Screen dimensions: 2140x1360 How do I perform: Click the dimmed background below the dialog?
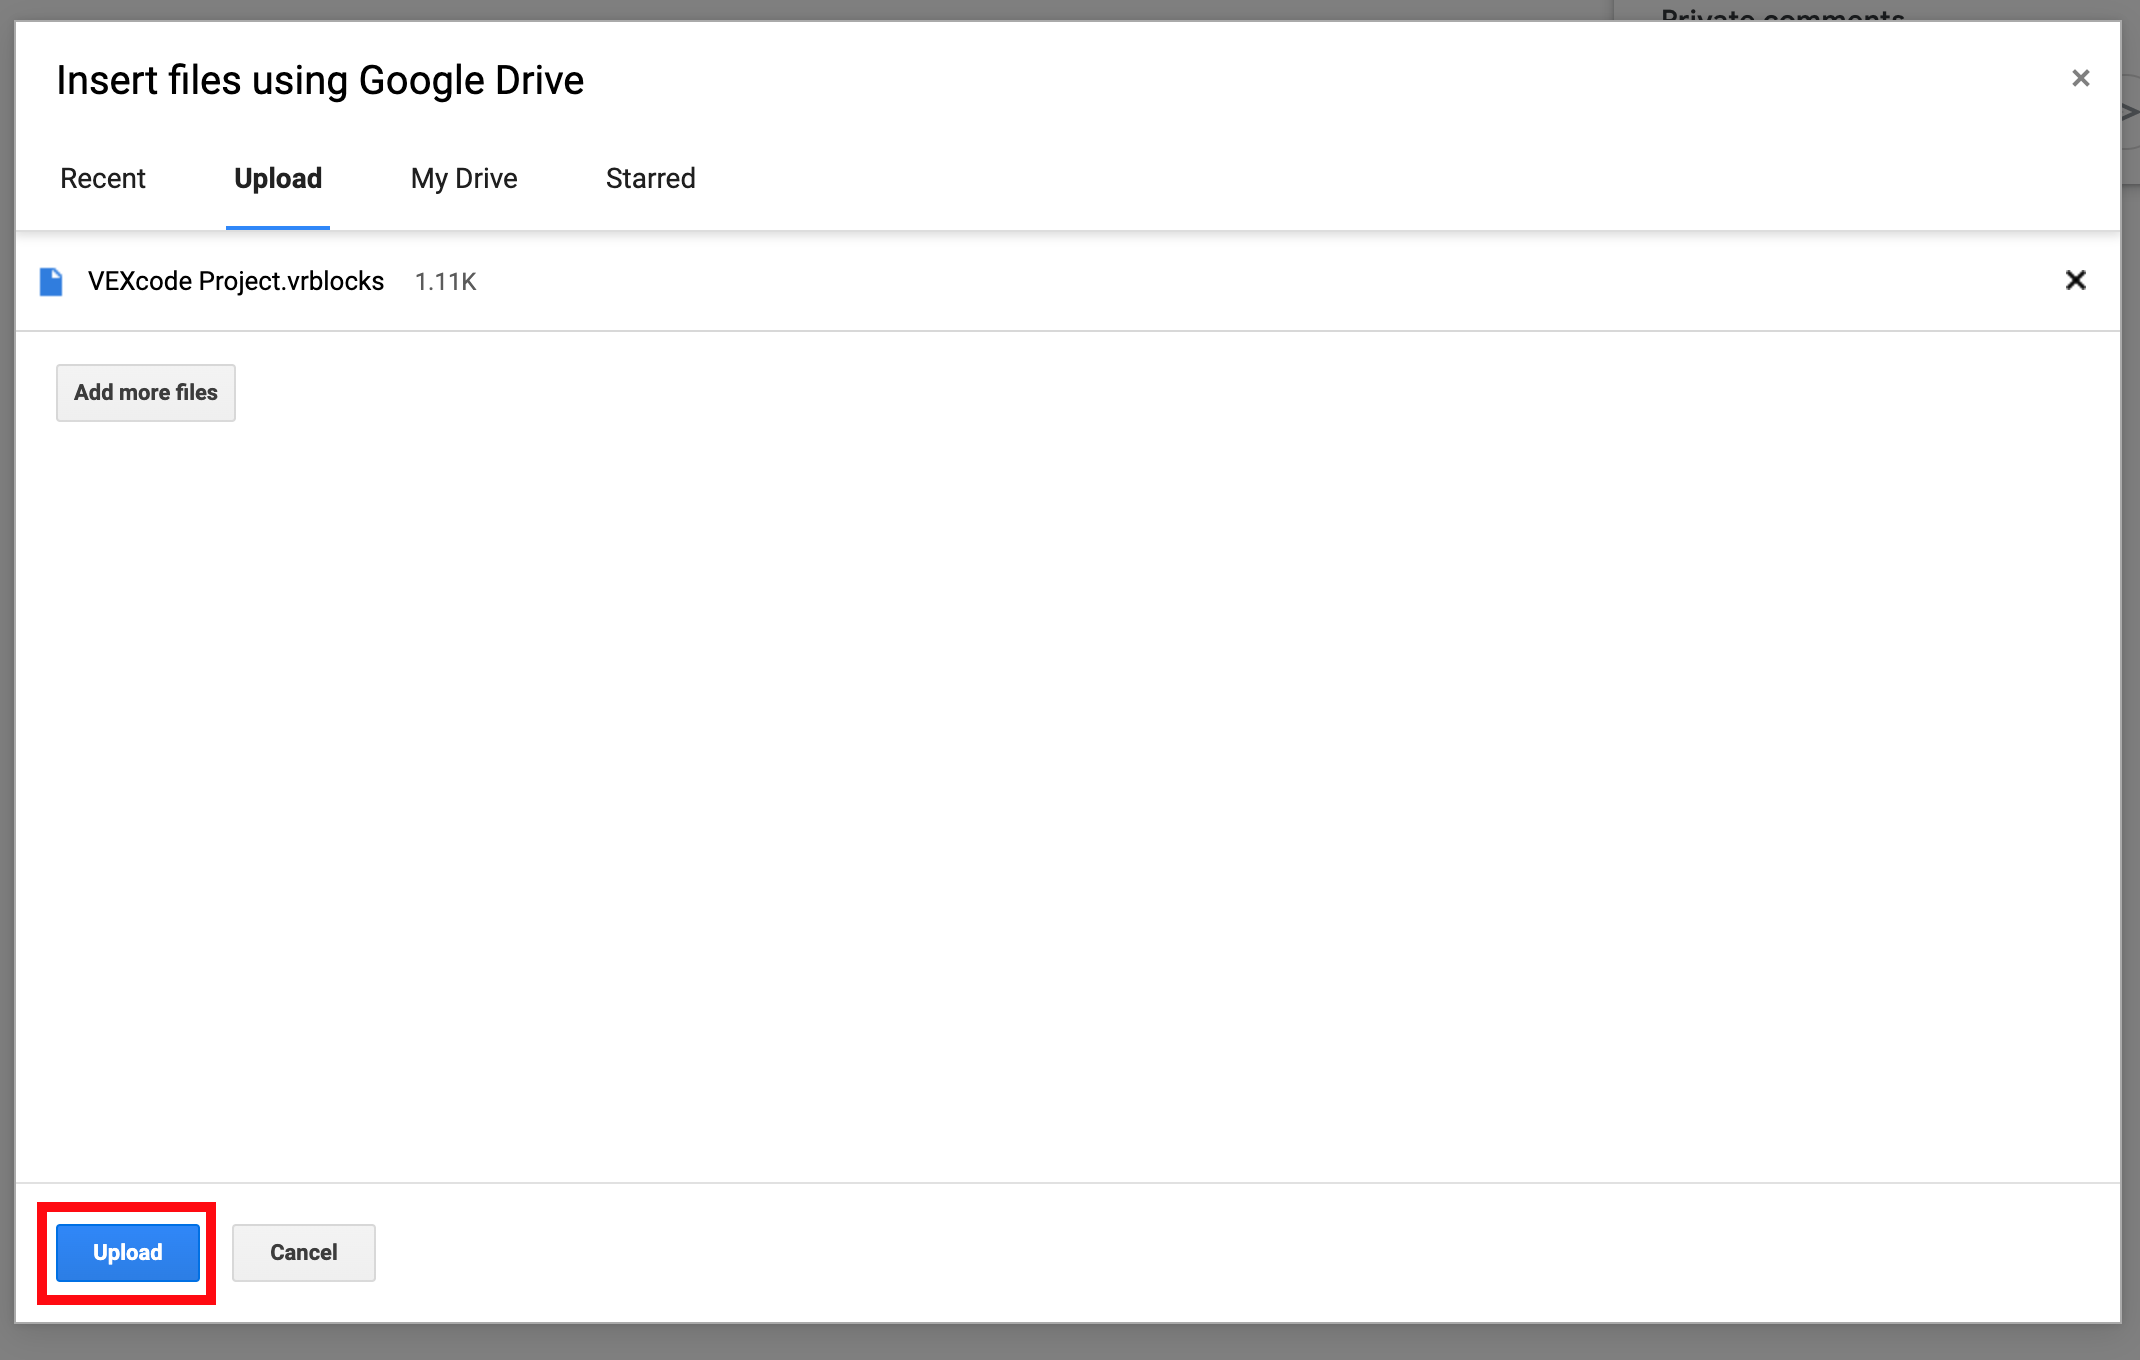1066,1343
